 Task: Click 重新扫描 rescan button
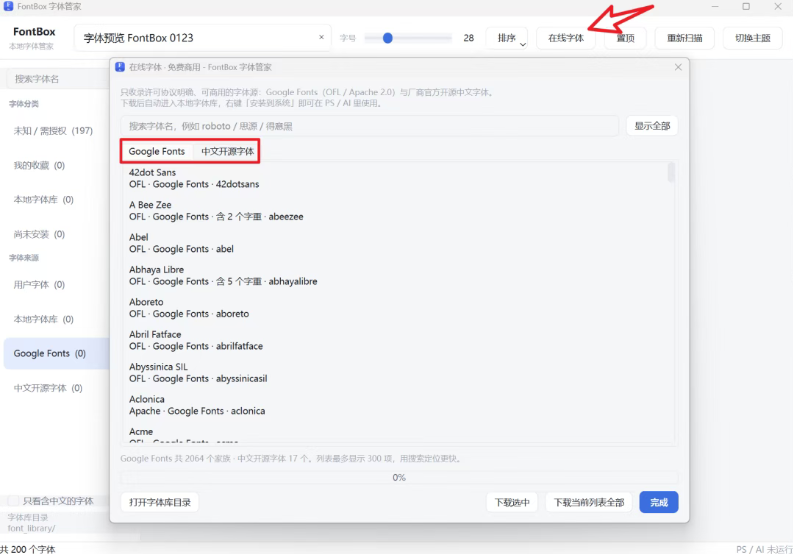point(684,38)
